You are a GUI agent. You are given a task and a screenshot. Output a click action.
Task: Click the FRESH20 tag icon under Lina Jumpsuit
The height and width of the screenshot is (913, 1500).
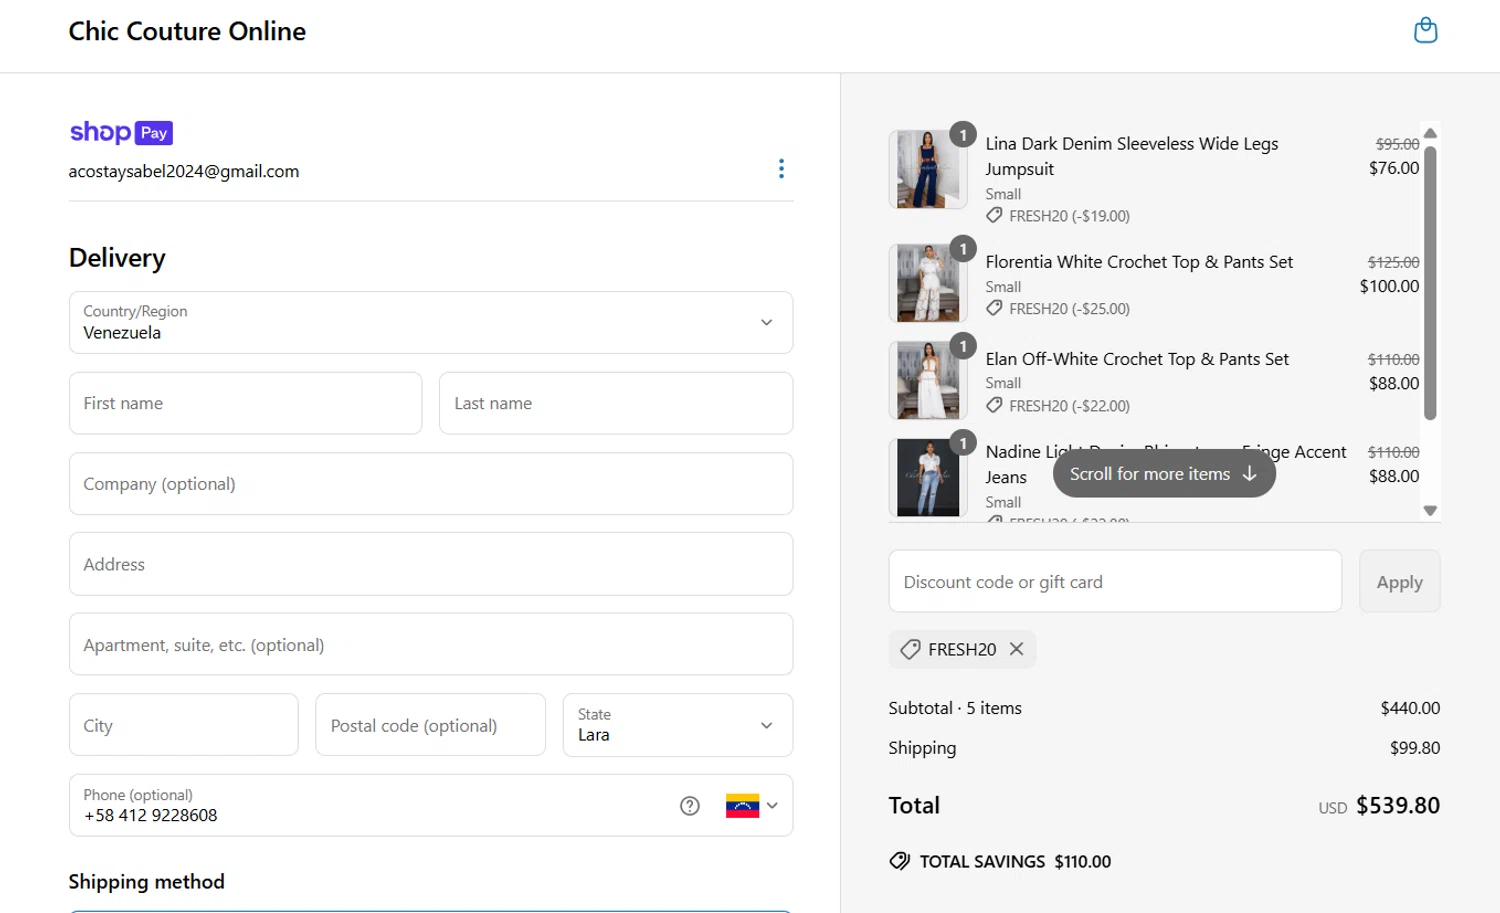click(994, 216)
